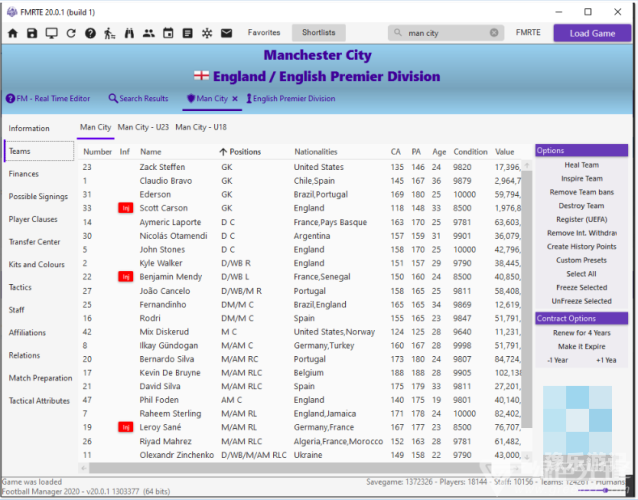This screenshot has width=638, height=500.
Task: Click the Load Game button
Action: click(592, 33)
